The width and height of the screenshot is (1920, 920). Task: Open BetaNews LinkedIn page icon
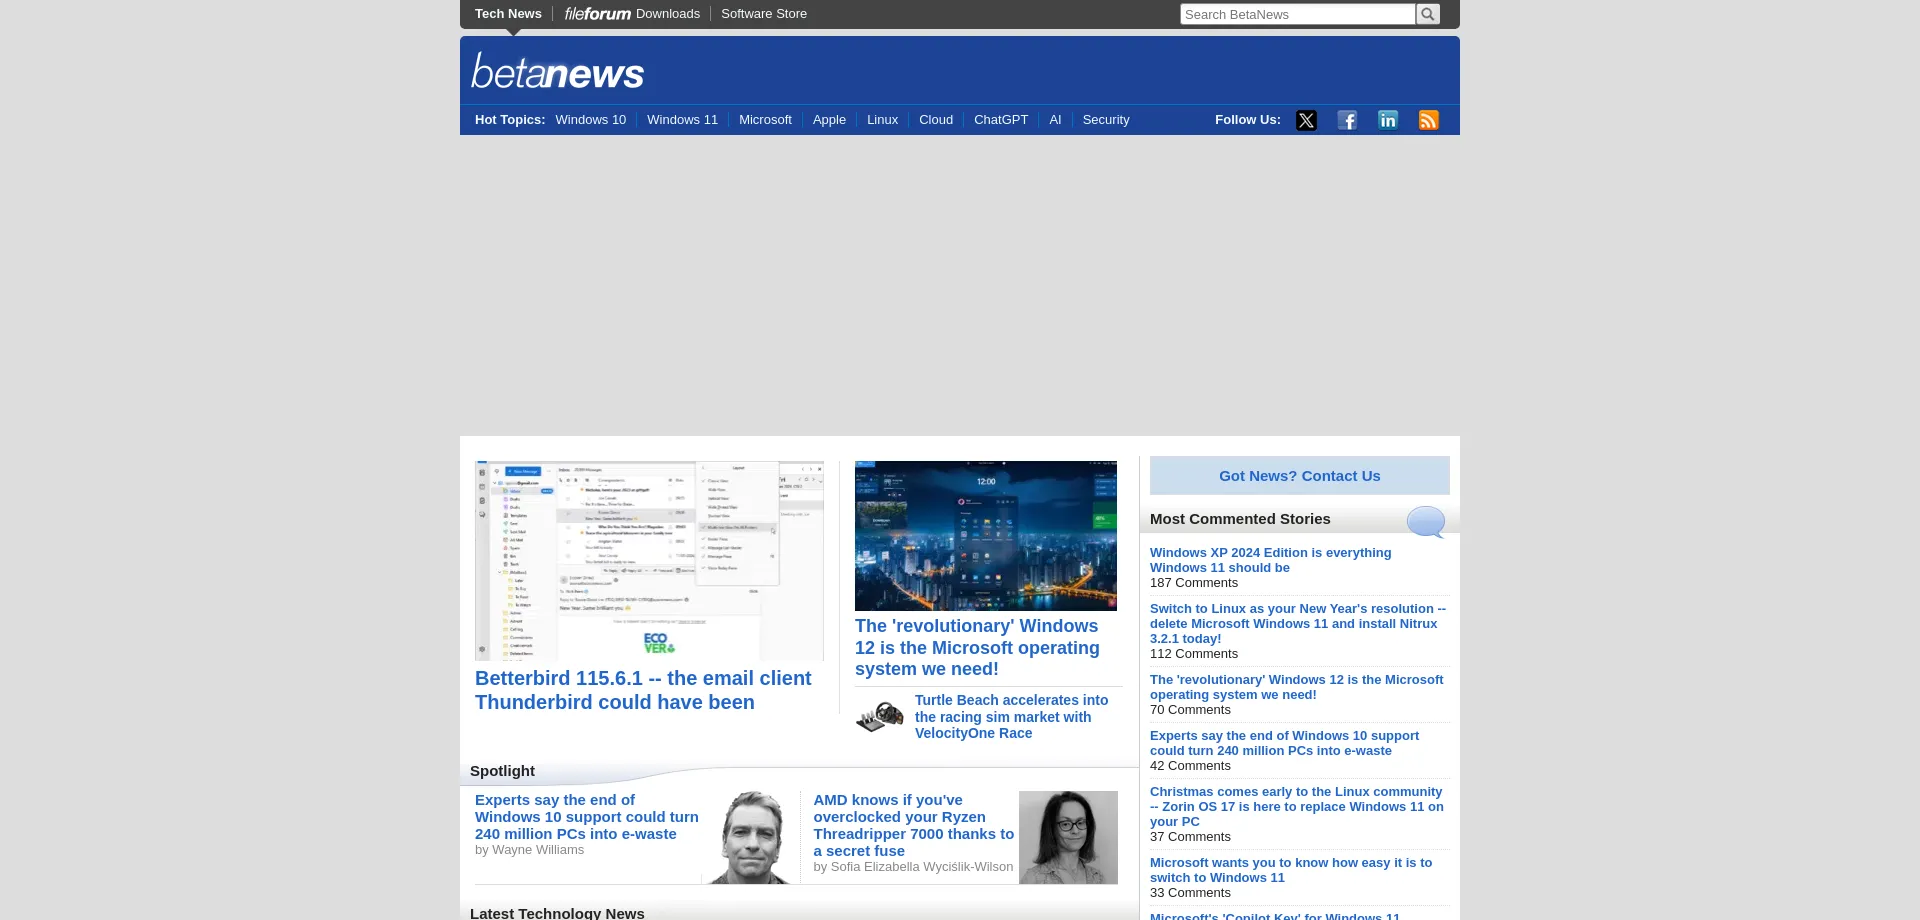click(x=1388, y=120)
